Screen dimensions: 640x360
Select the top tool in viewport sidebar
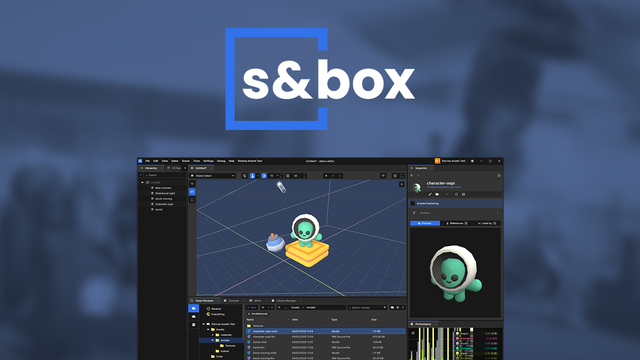(192, 184)
